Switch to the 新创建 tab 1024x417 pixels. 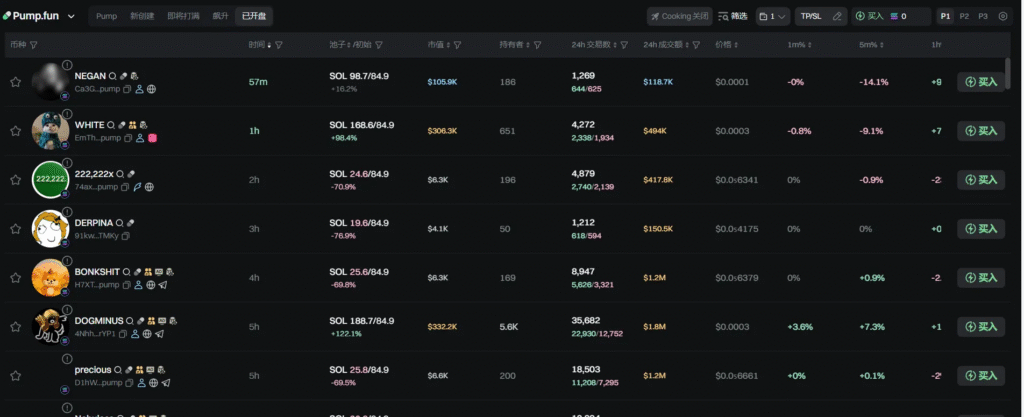tap(141, 16)
